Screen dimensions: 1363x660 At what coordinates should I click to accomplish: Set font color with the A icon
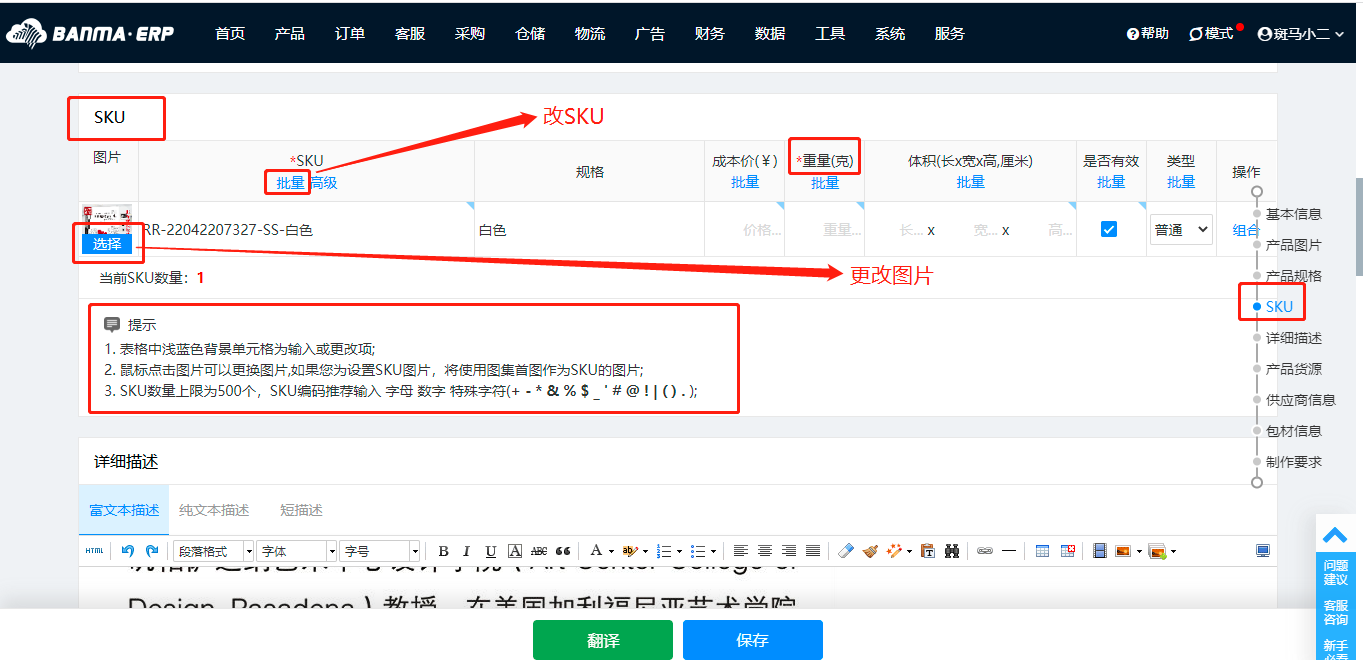[596, 551]
